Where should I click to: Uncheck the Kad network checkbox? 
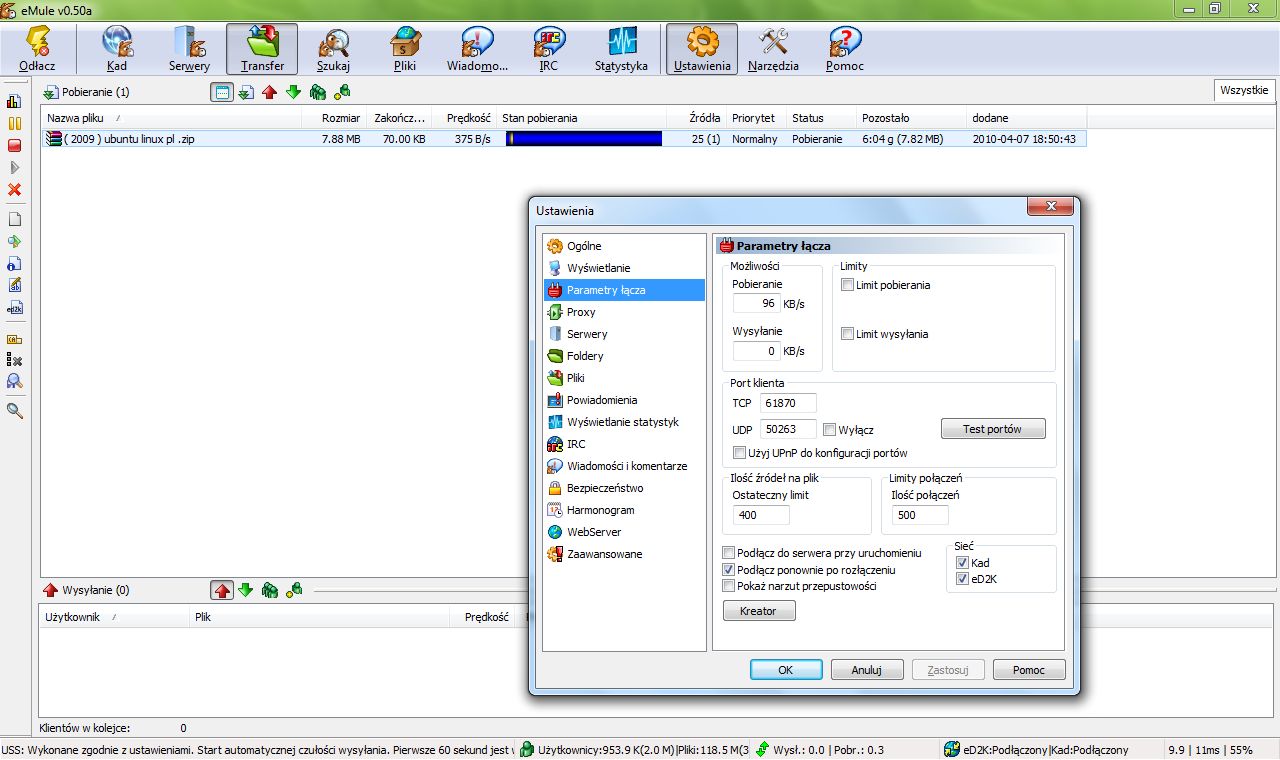coord(963,563)
